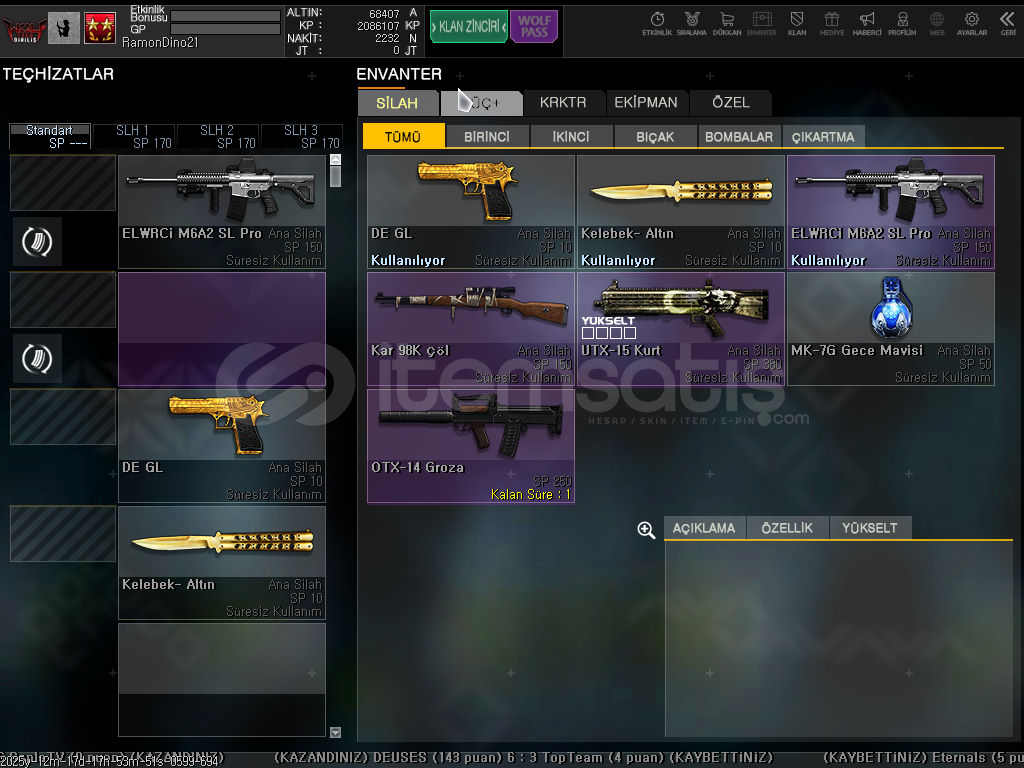
Task: Click the KLAN ZİNCİRİ button
Action: pyautogui.click(x=468, y=27)
